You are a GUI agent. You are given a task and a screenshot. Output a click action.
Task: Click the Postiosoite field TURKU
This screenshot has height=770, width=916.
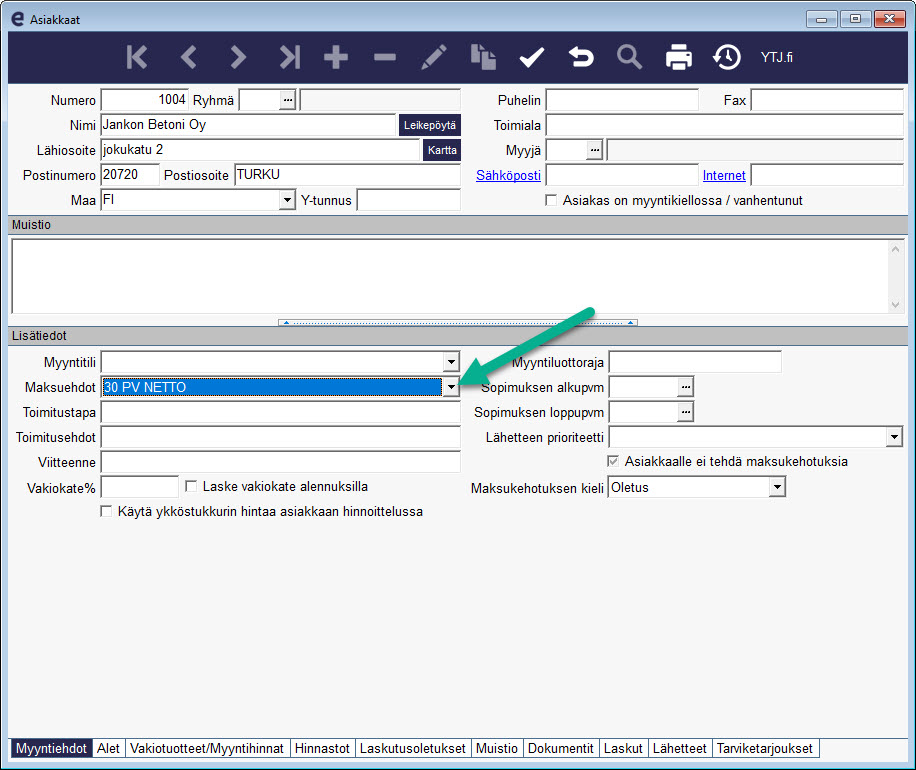[x=348, y=175]
